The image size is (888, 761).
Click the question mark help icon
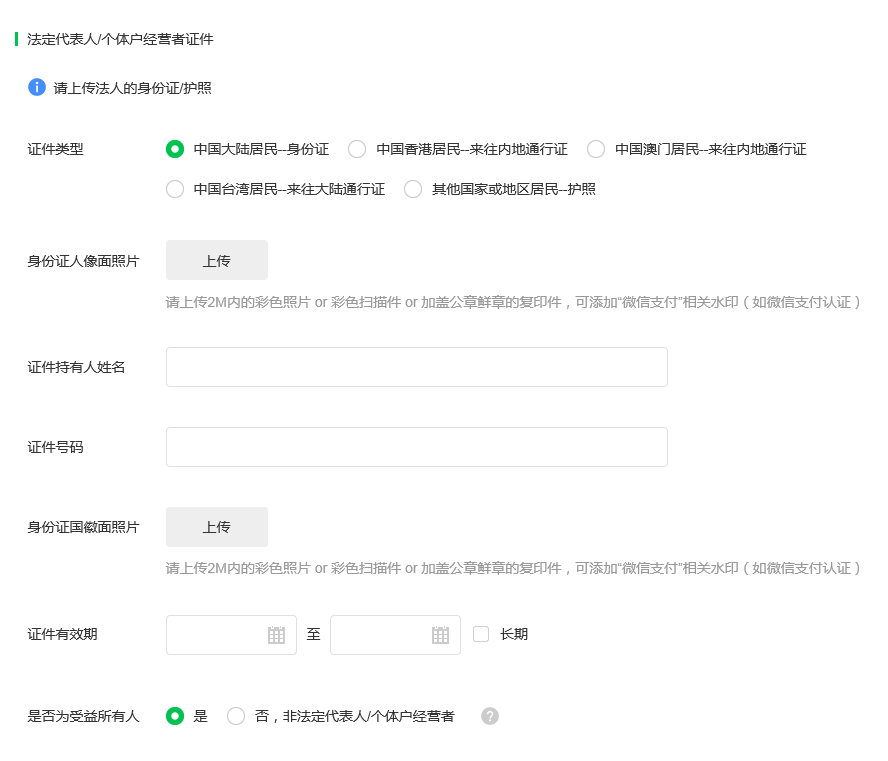tap(490, 716)
